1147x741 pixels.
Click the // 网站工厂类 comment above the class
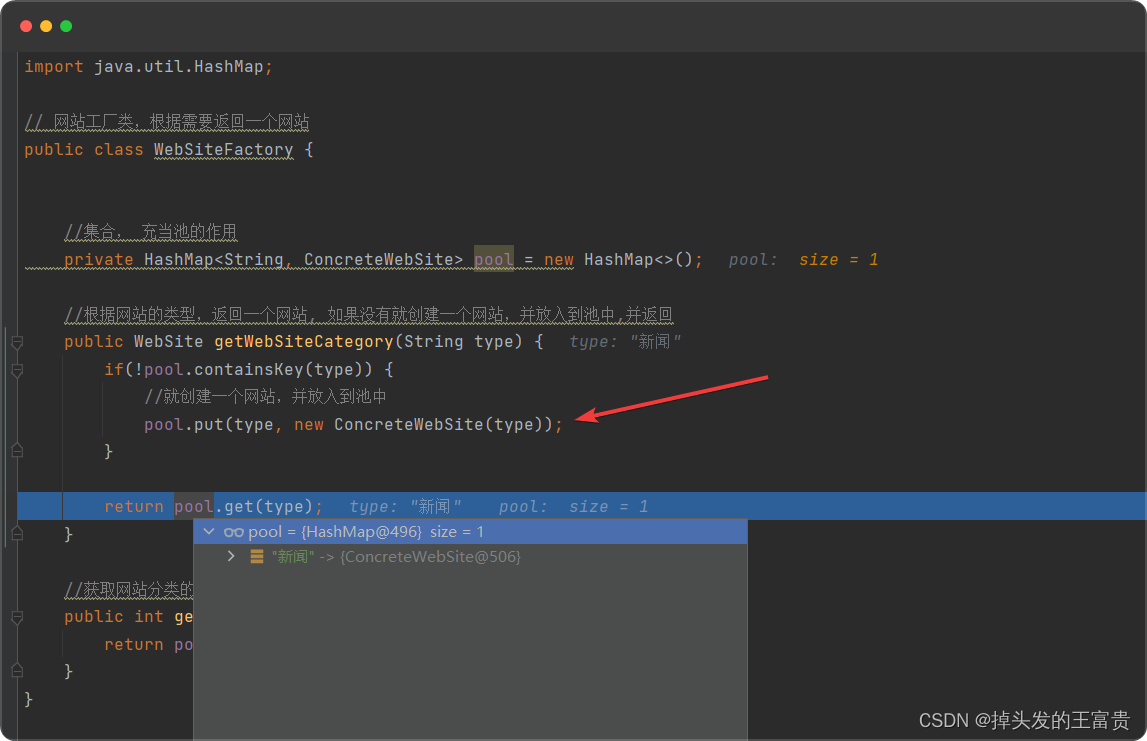(x=167, y=121)
